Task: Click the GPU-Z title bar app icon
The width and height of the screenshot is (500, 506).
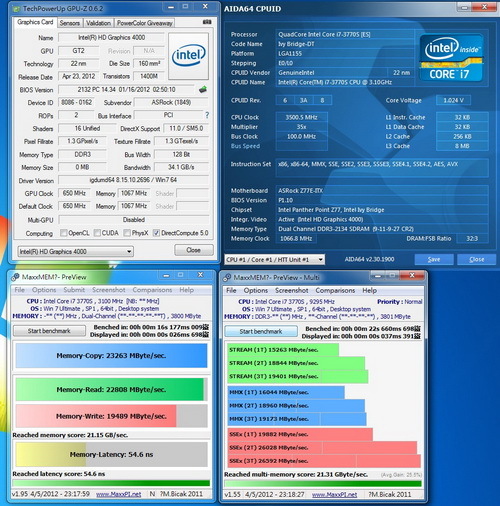Action: 16,9
